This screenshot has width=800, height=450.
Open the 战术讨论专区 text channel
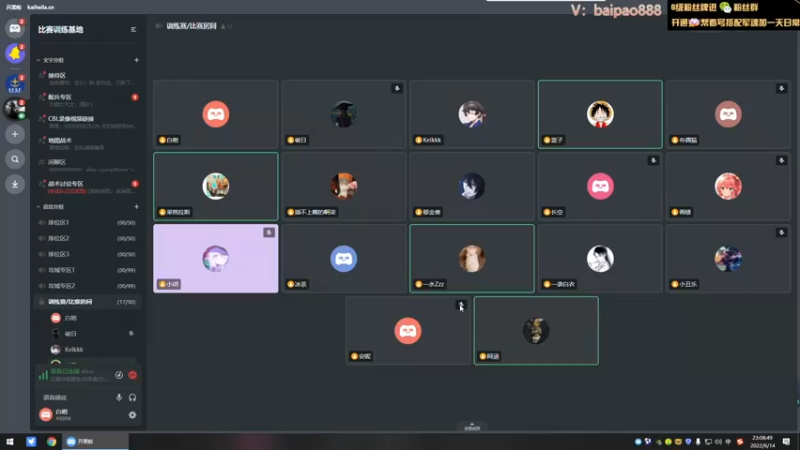(88, 187)
